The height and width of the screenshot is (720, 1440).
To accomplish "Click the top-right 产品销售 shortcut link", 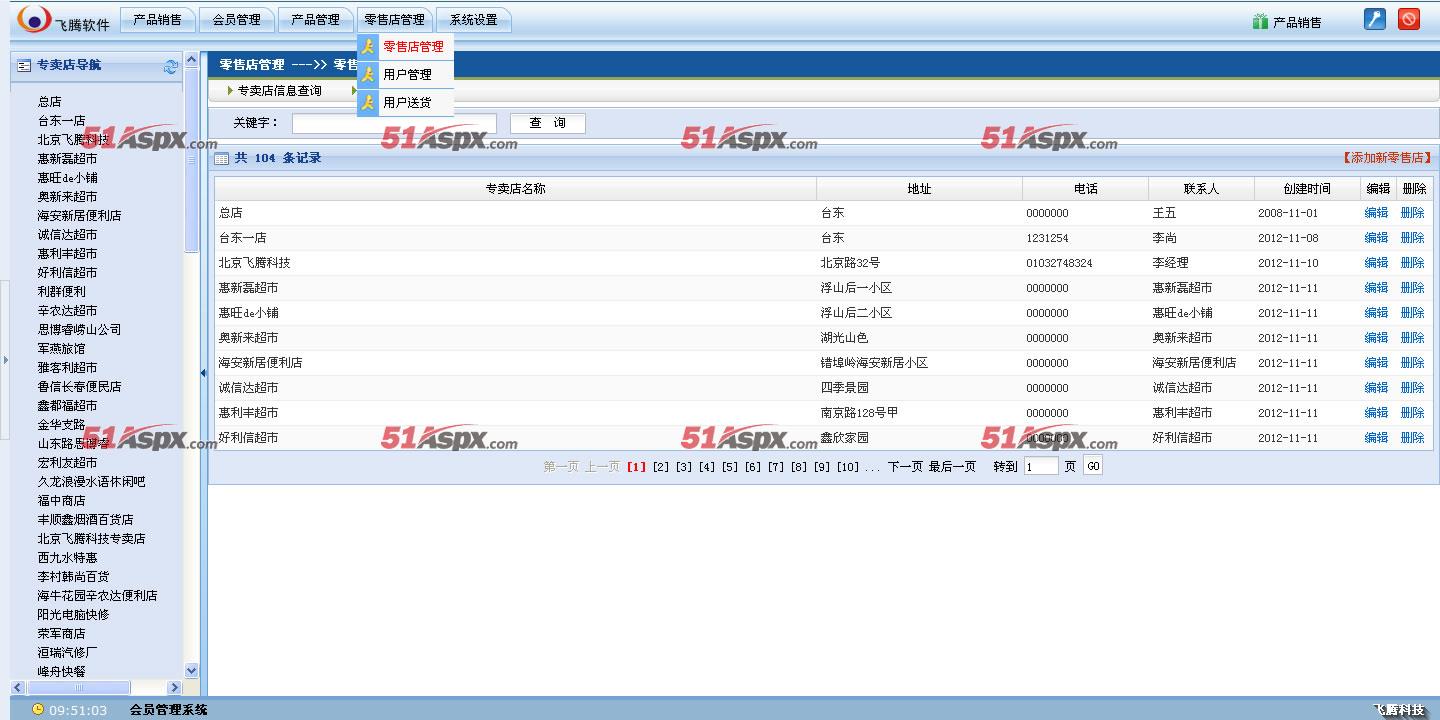I will 1296,22.
